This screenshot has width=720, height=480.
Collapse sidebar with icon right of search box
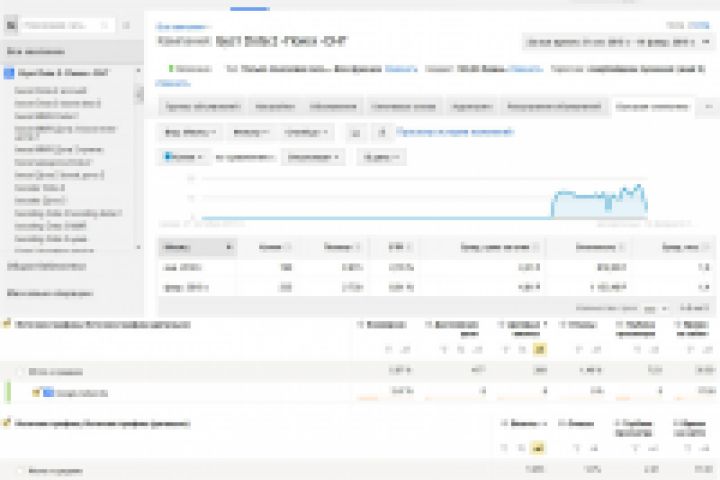pyautogui.click(x=126, y=25)
